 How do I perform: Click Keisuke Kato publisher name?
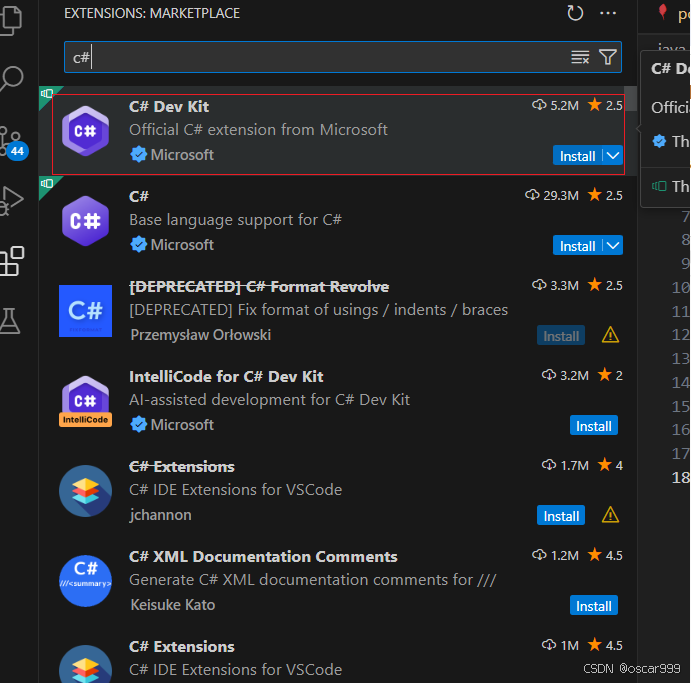(173, 605)
